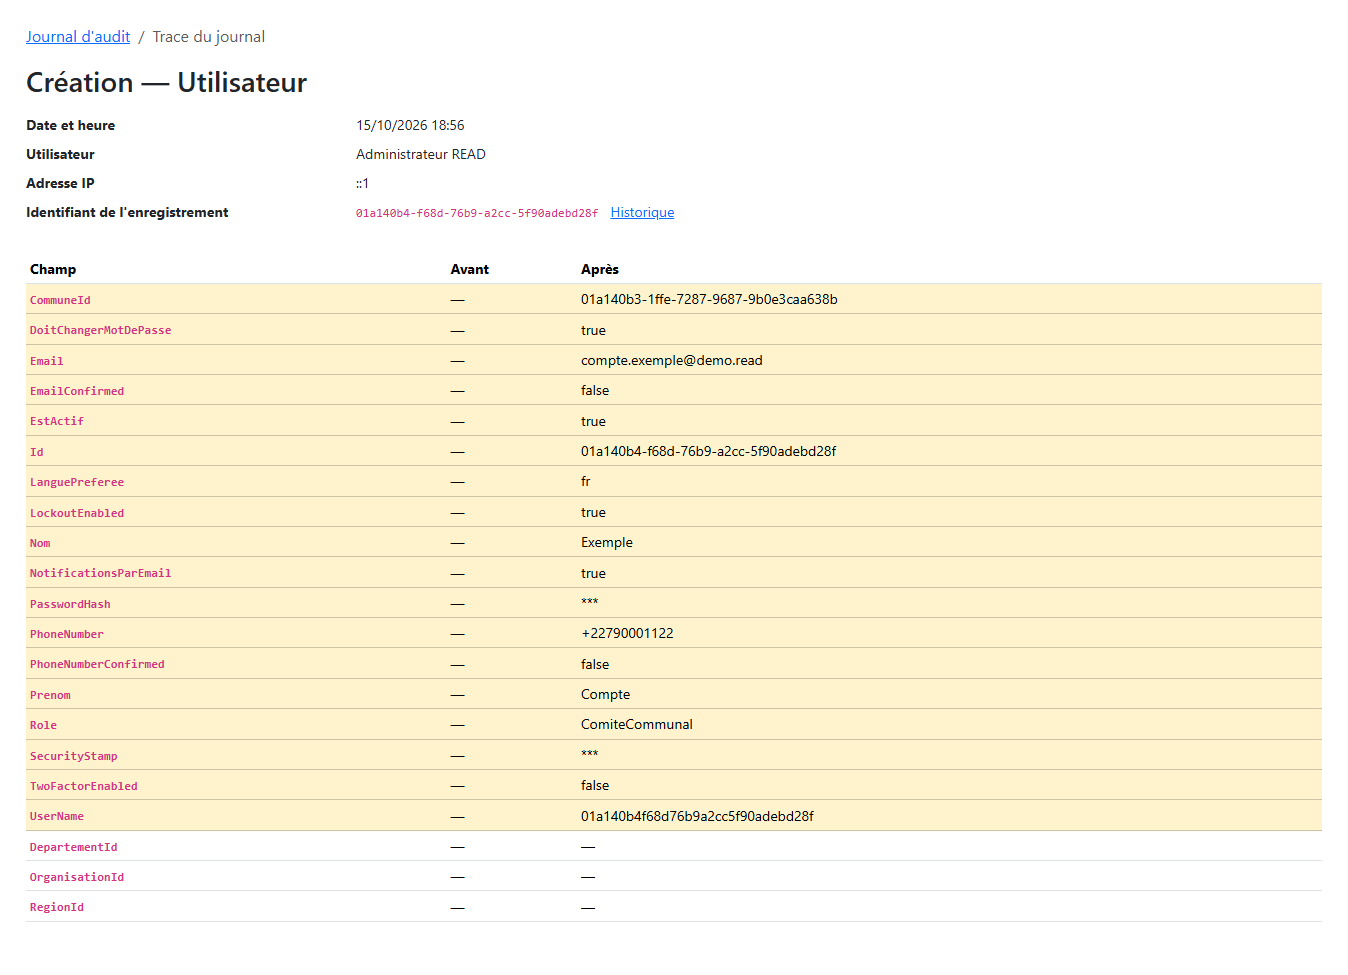
Task: Click the UserName value 01a140b4f68d76b9a2cc5f90adebd28f
Action: [x=697, y=816]
